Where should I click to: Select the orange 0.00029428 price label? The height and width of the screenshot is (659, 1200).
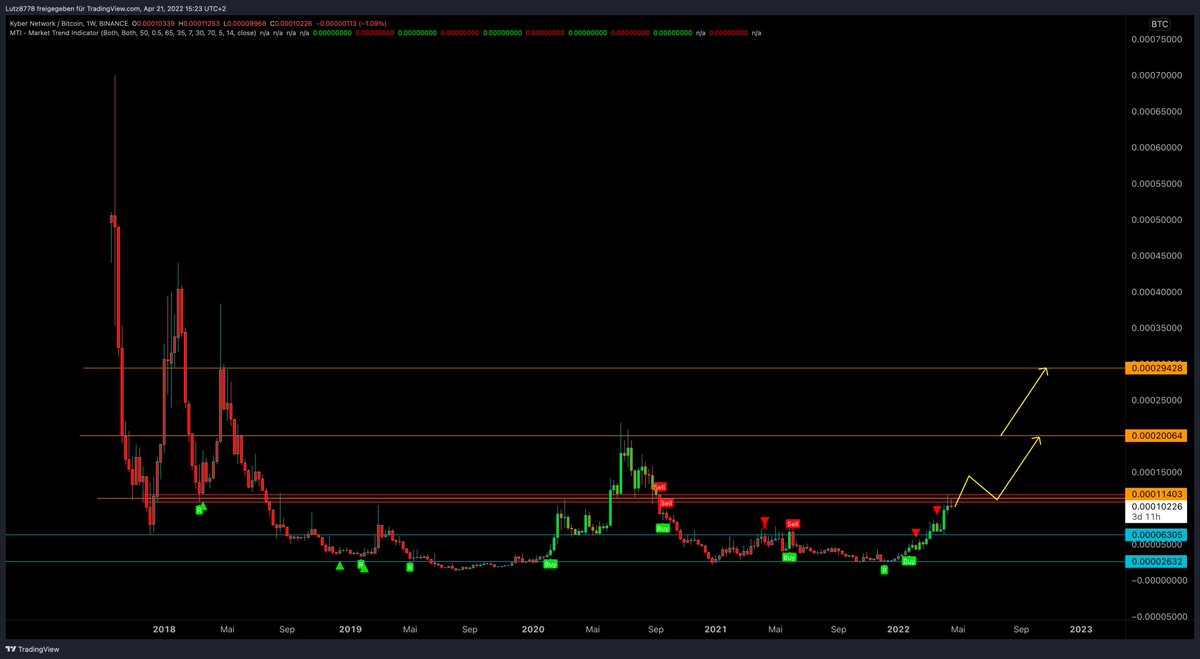tap(1156, 368)
